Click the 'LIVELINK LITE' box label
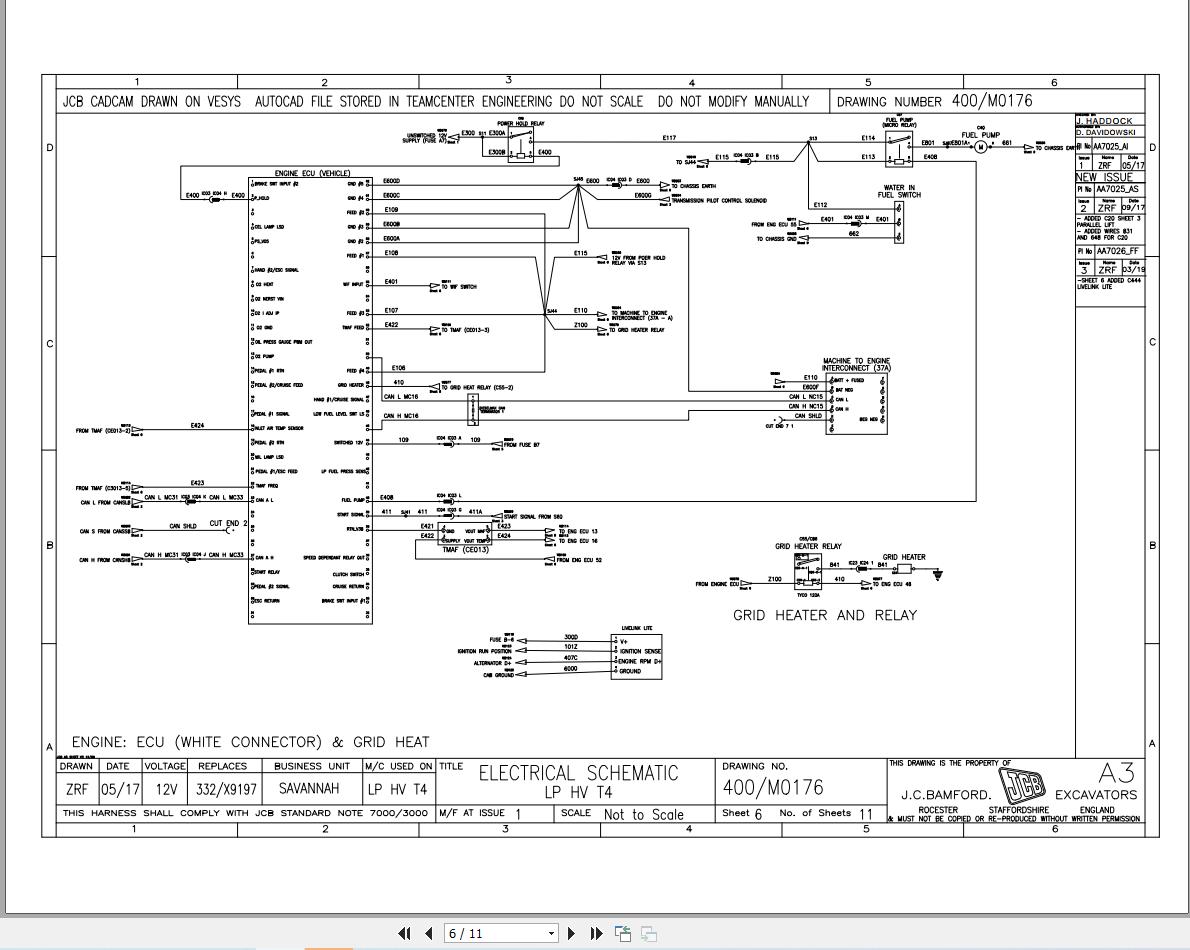This screenshot has height=950, width=1190. click(x=637, y=628)
